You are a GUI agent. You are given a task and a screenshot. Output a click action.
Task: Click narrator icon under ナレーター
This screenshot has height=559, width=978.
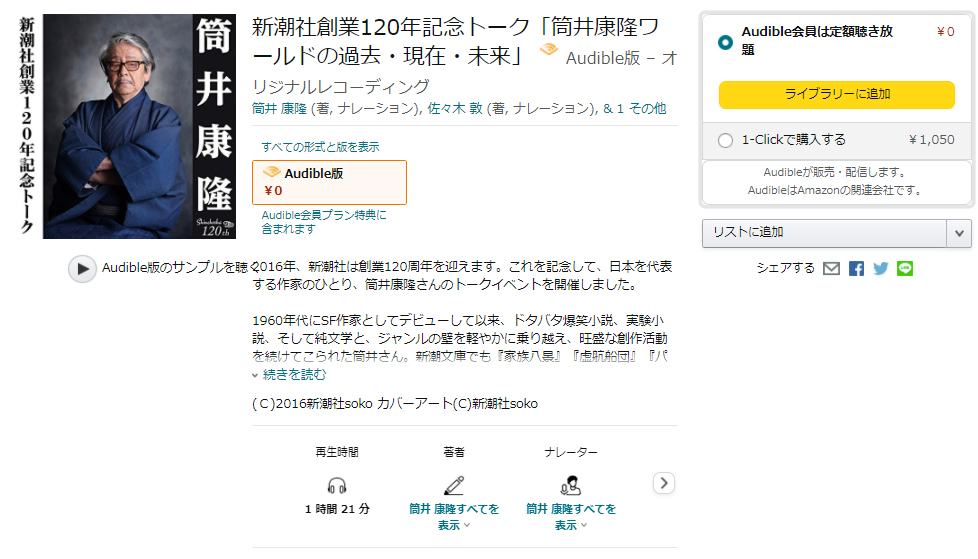pos(570,485)
